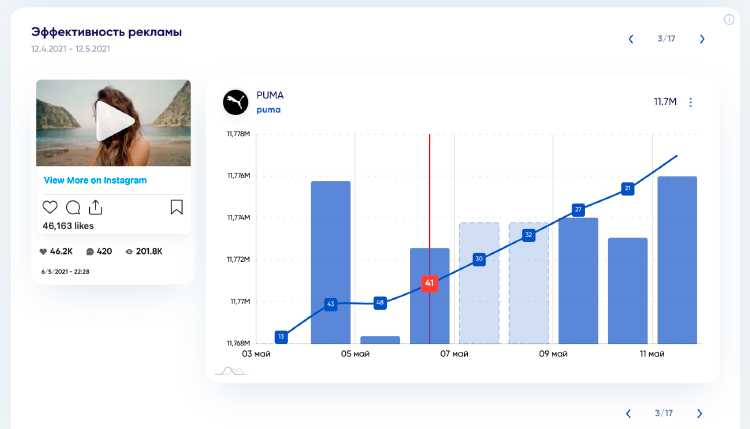Open the puma account link
The width and height of the screenshot is (750, 429).
click(268, 110)
